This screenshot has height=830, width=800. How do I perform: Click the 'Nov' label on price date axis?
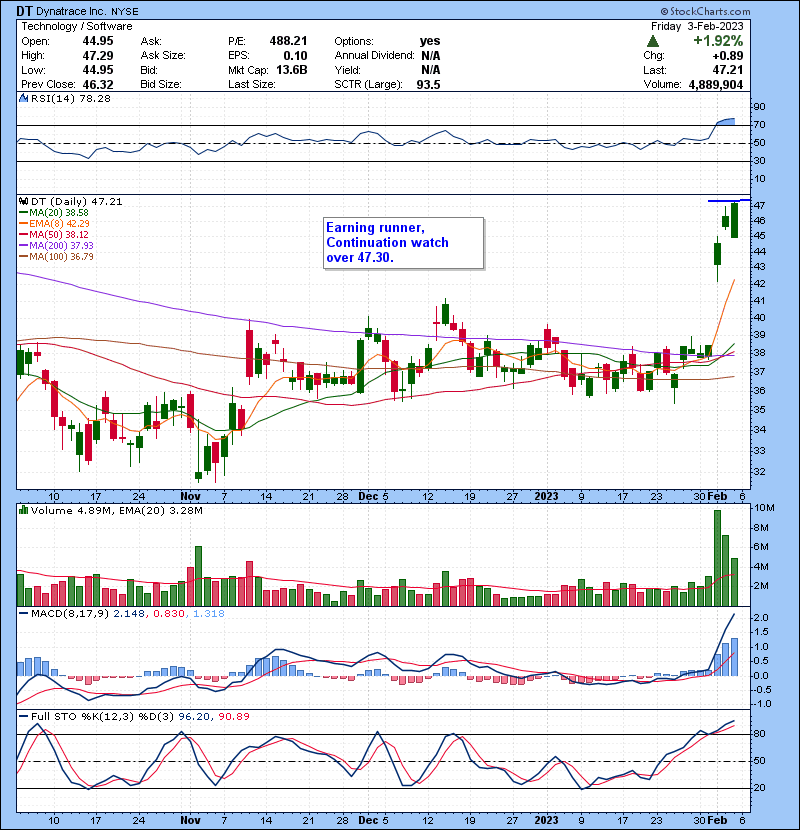click(x=191, y=497)
